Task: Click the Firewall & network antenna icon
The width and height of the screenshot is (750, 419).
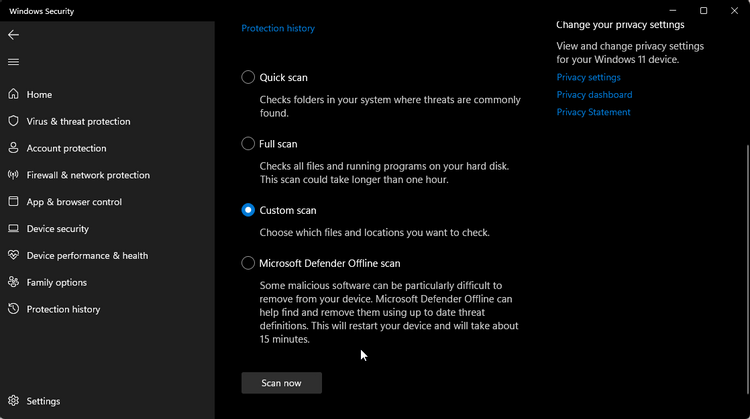Action: tap(13, 175)
